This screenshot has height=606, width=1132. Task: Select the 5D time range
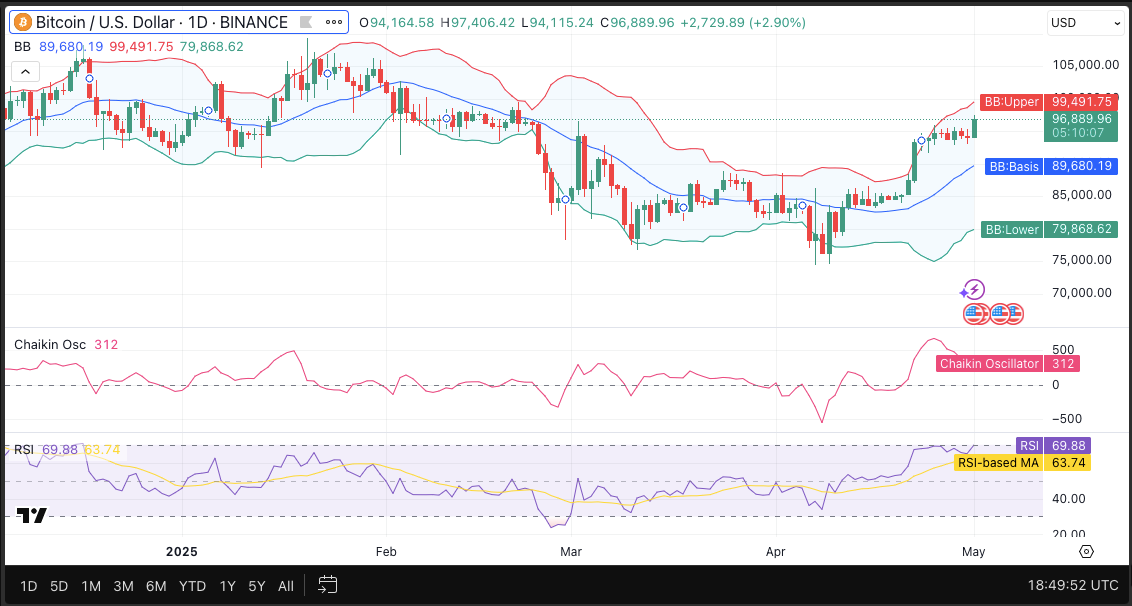(59, 586)
